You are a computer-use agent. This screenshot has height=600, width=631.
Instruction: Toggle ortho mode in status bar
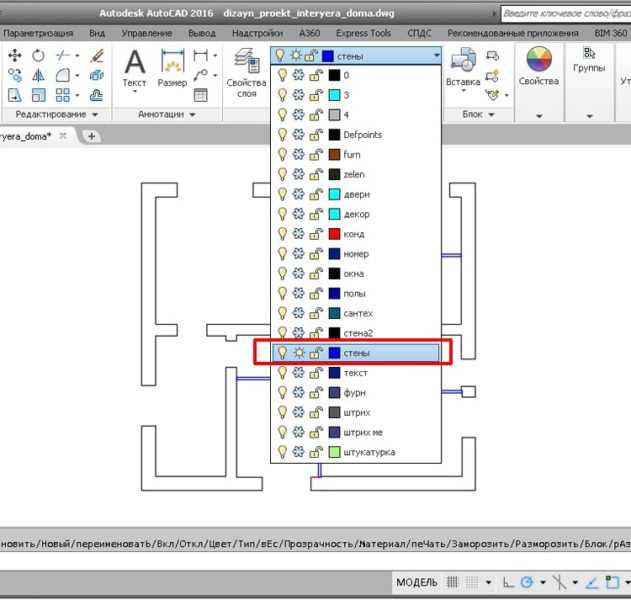point(509,582)
